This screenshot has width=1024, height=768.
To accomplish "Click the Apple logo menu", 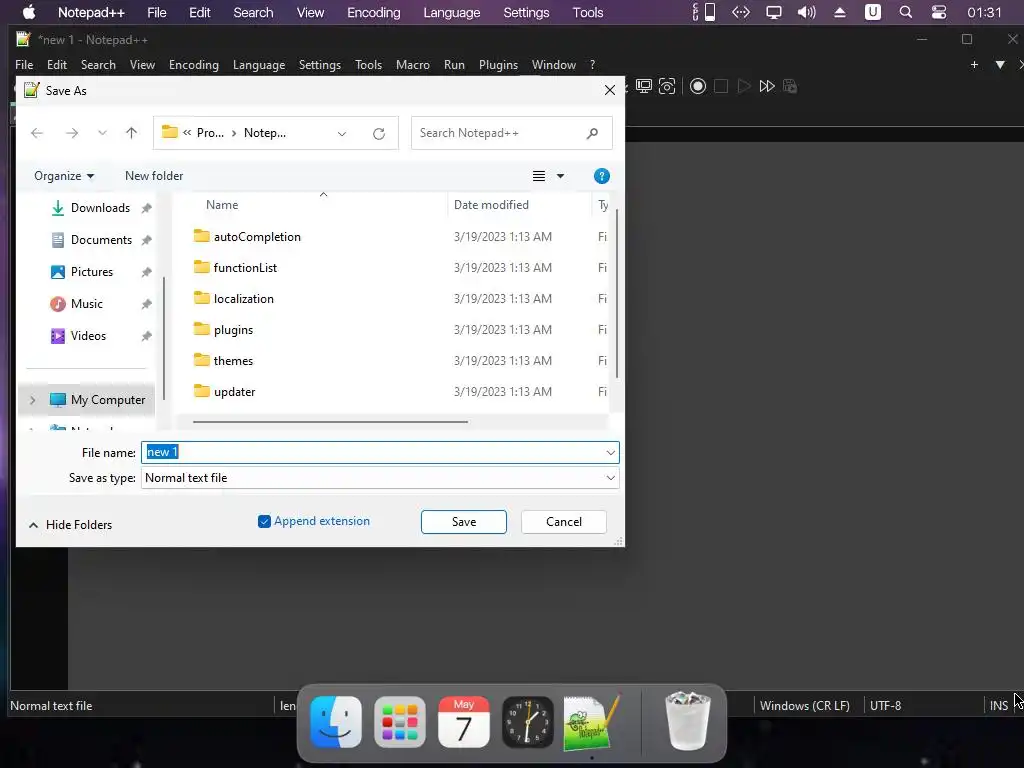I will (x=29, y=12).
